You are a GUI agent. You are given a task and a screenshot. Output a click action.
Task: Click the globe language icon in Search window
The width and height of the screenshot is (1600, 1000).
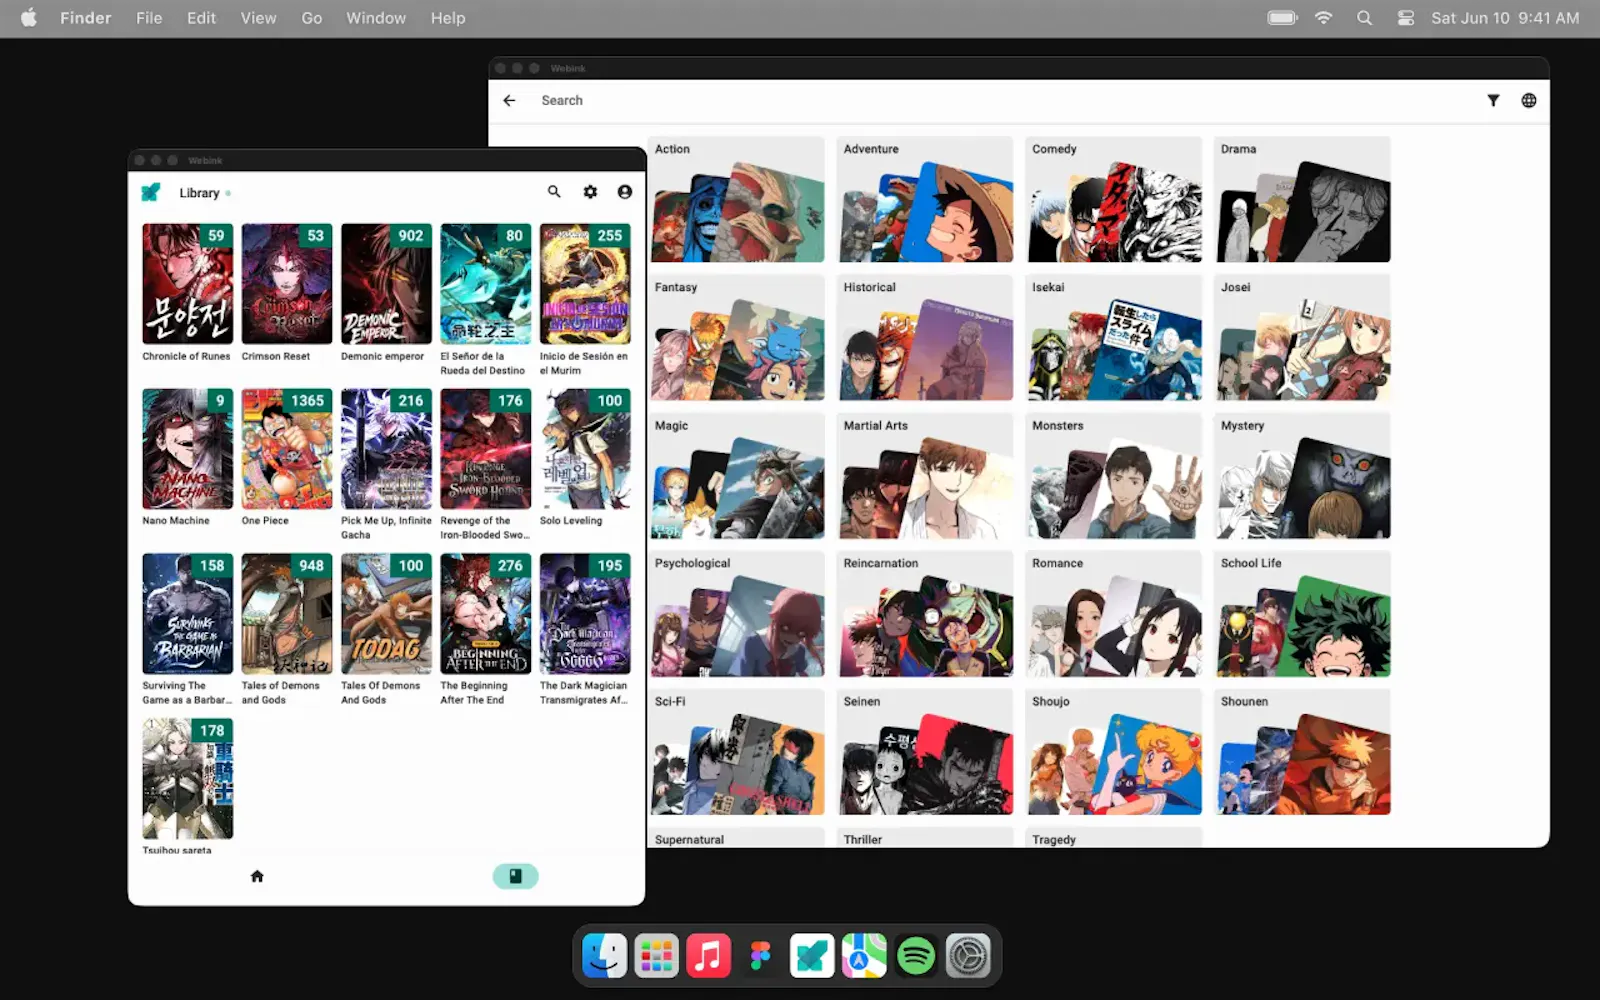coord(1529,100)
